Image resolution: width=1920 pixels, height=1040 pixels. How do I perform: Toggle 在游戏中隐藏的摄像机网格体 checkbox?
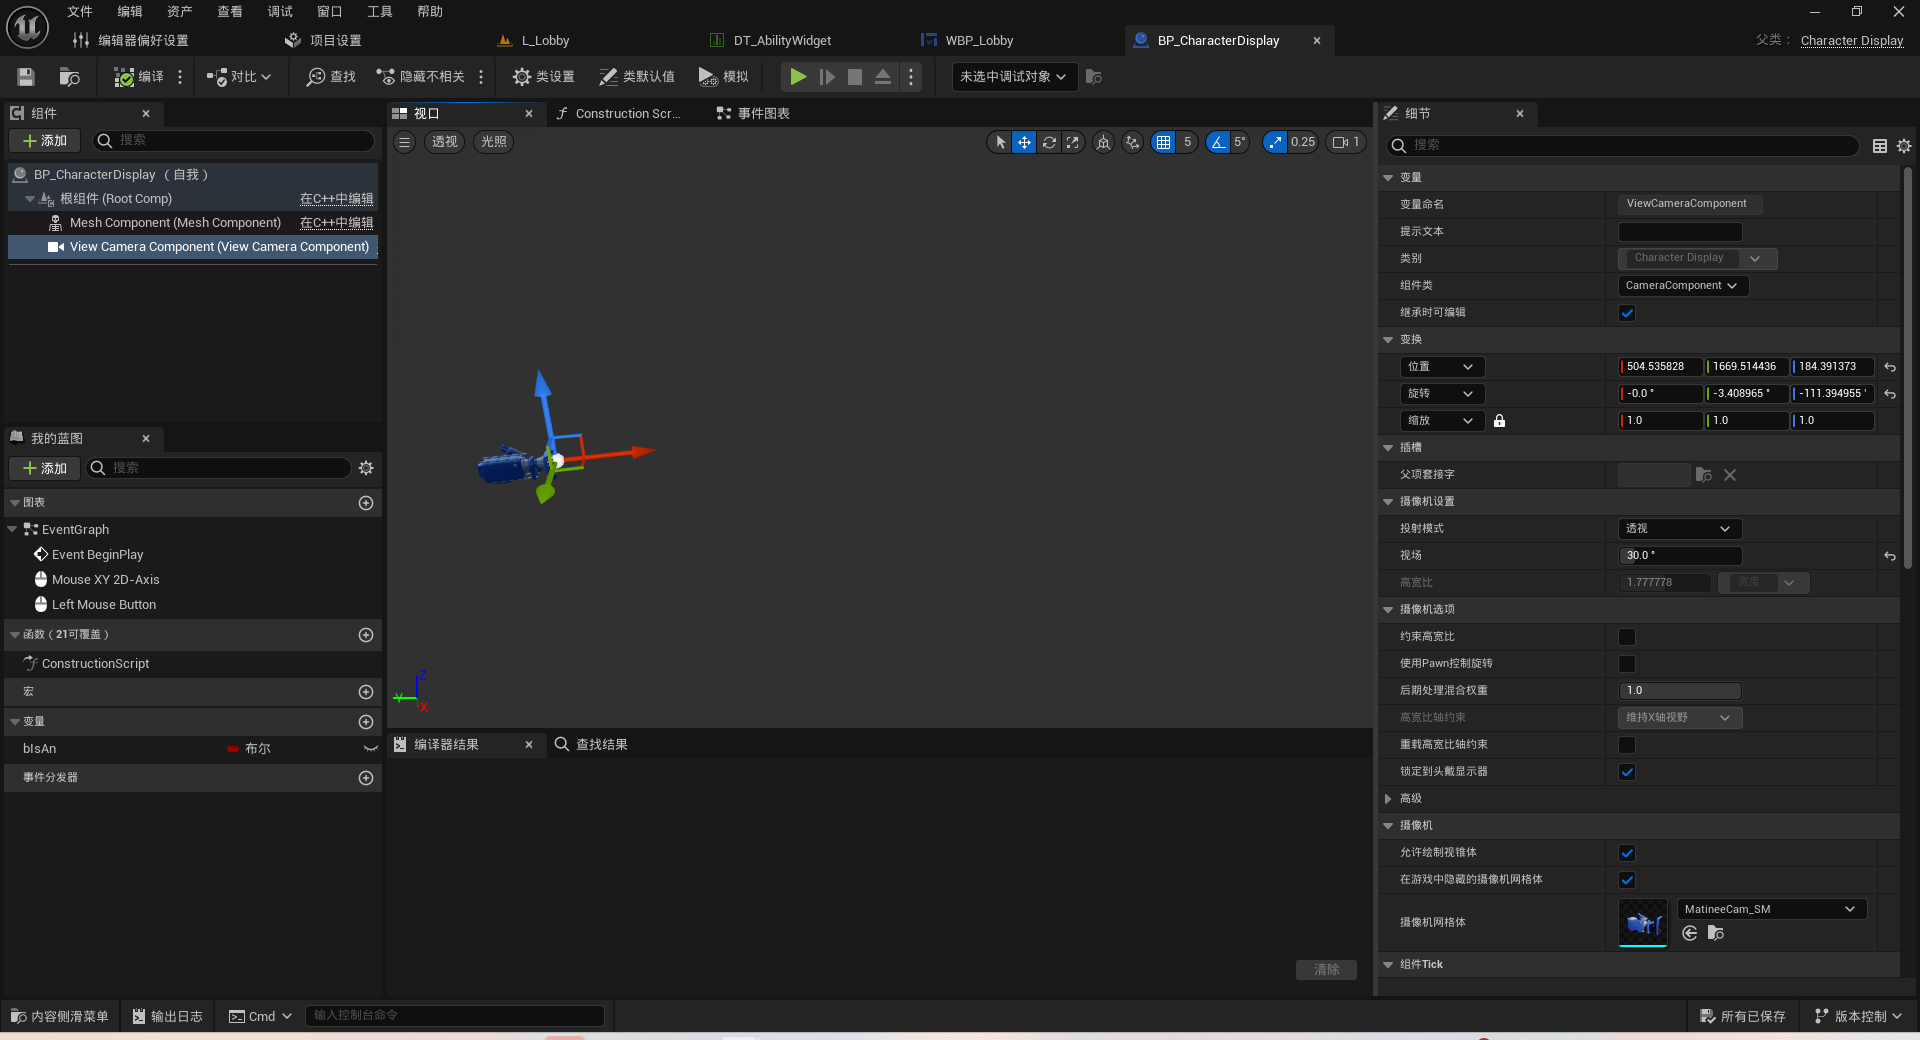click(1627, 880)
